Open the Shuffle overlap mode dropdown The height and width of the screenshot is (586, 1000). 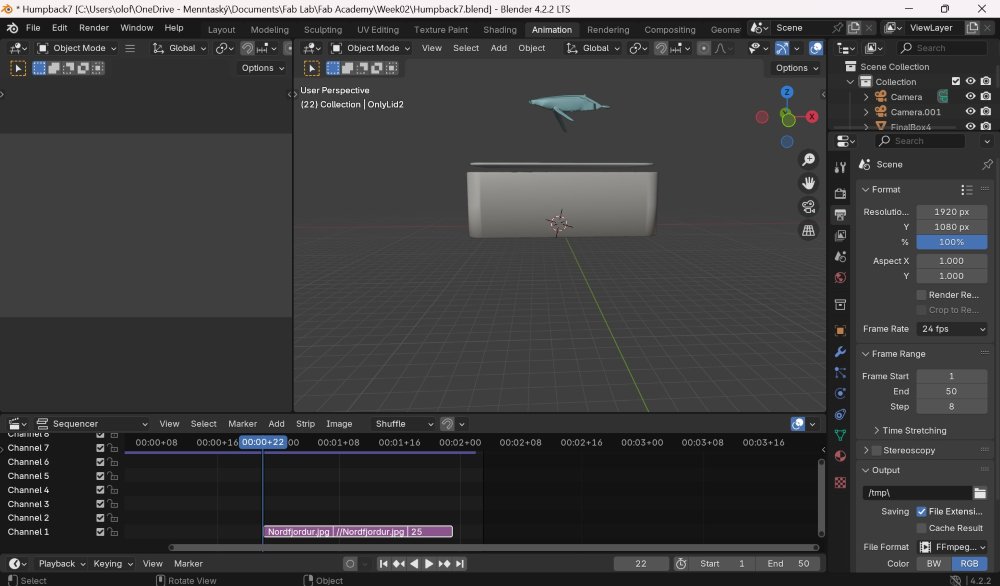[x=404, y=424]
